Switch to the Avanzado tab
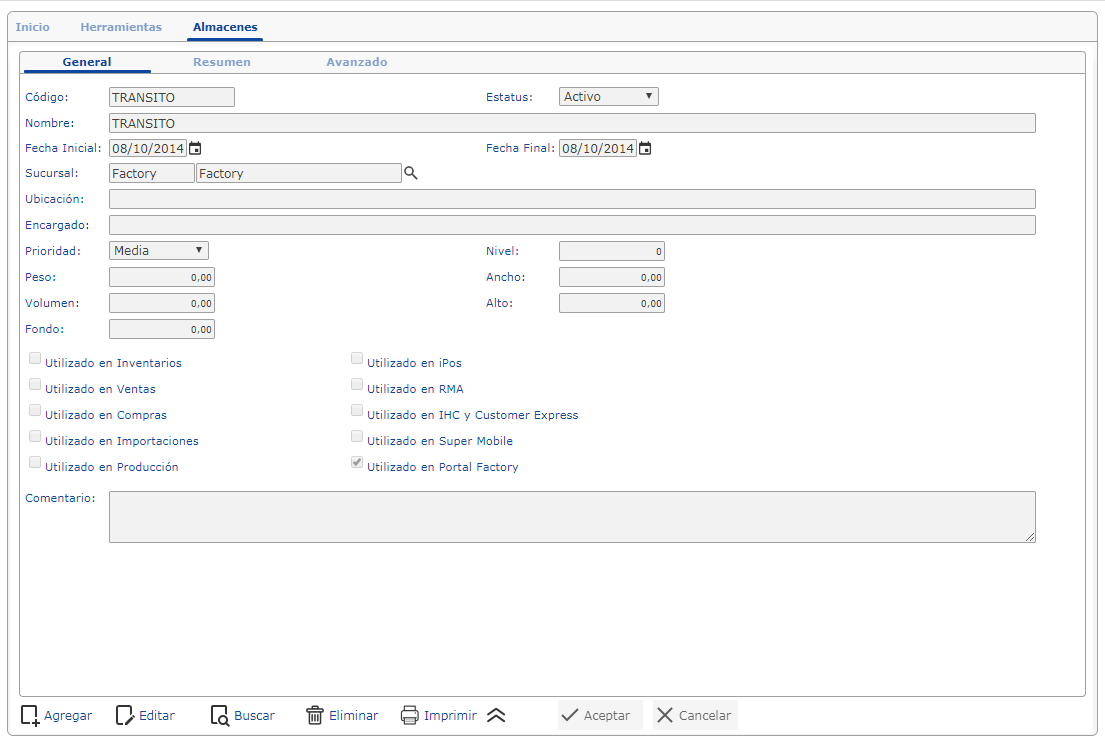 click(x=356, y=62)
